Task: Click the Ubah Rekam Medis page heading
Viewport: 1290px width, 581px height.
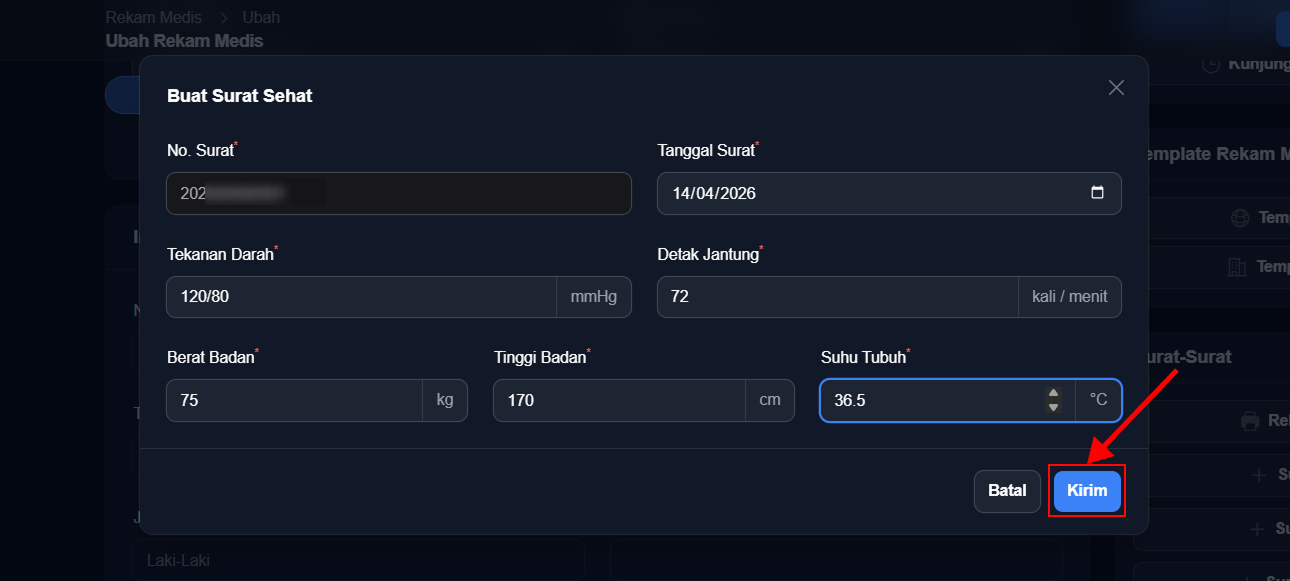Action: [184, 41]
